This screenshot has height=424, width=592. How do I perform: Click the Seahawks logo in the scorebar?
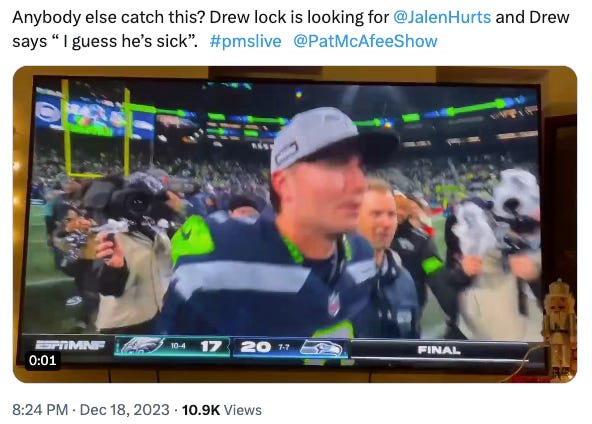point(321,348)
